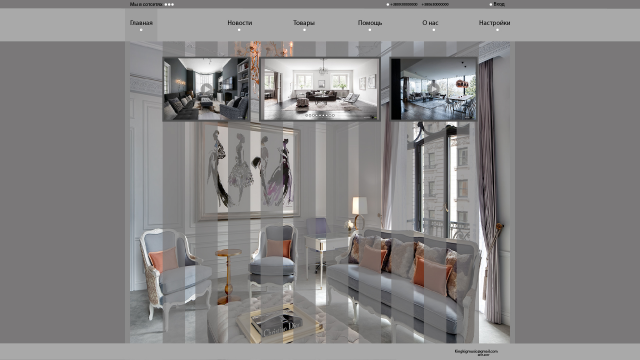640x360 pixels.
Task: Click the Вход login link
Action: 499,4
